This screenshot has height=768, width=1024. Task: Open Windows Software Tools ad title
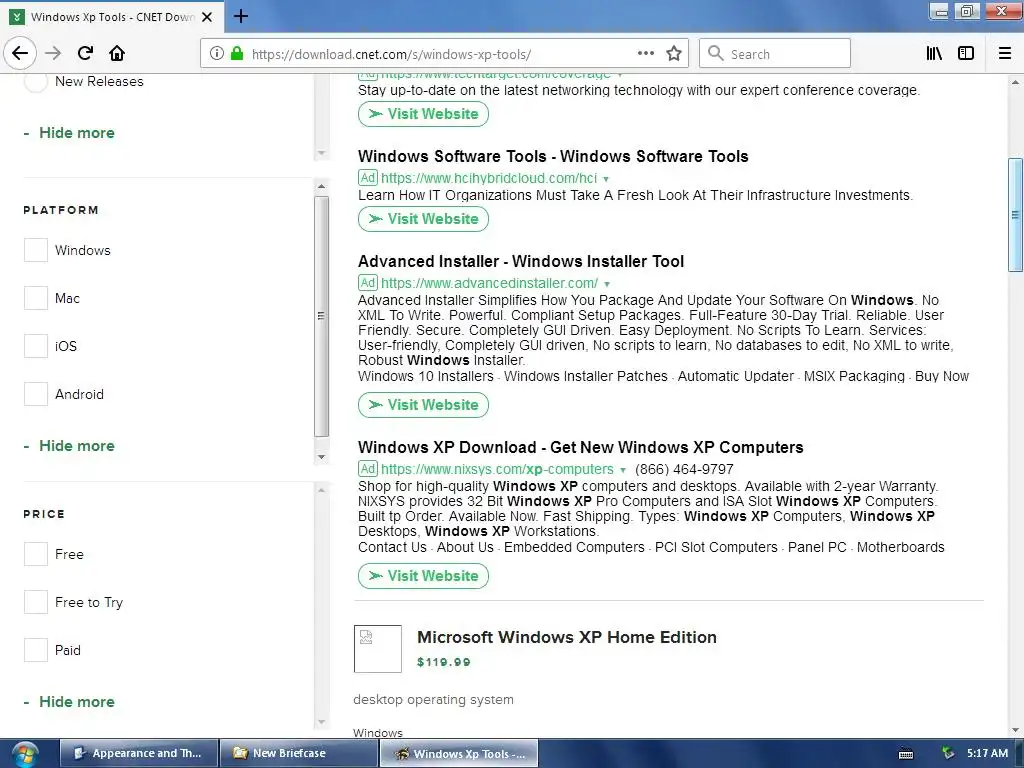553,156
